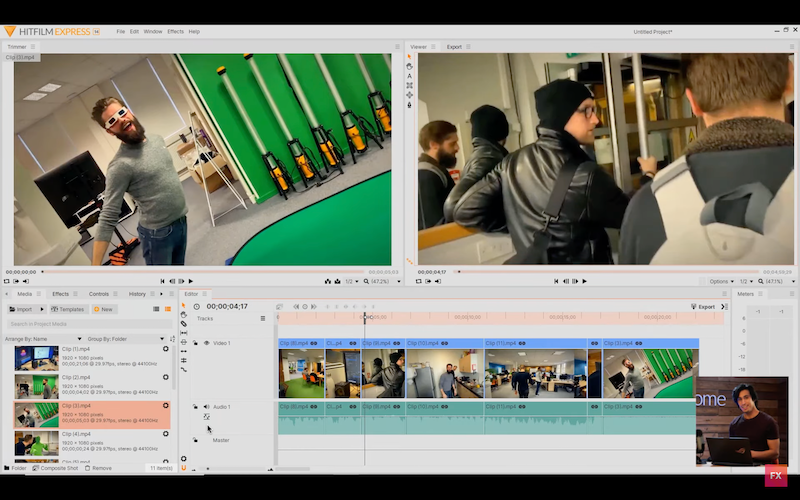Click Export button in Editor timeline
The image size is (800, 500).
click(703, 307)
